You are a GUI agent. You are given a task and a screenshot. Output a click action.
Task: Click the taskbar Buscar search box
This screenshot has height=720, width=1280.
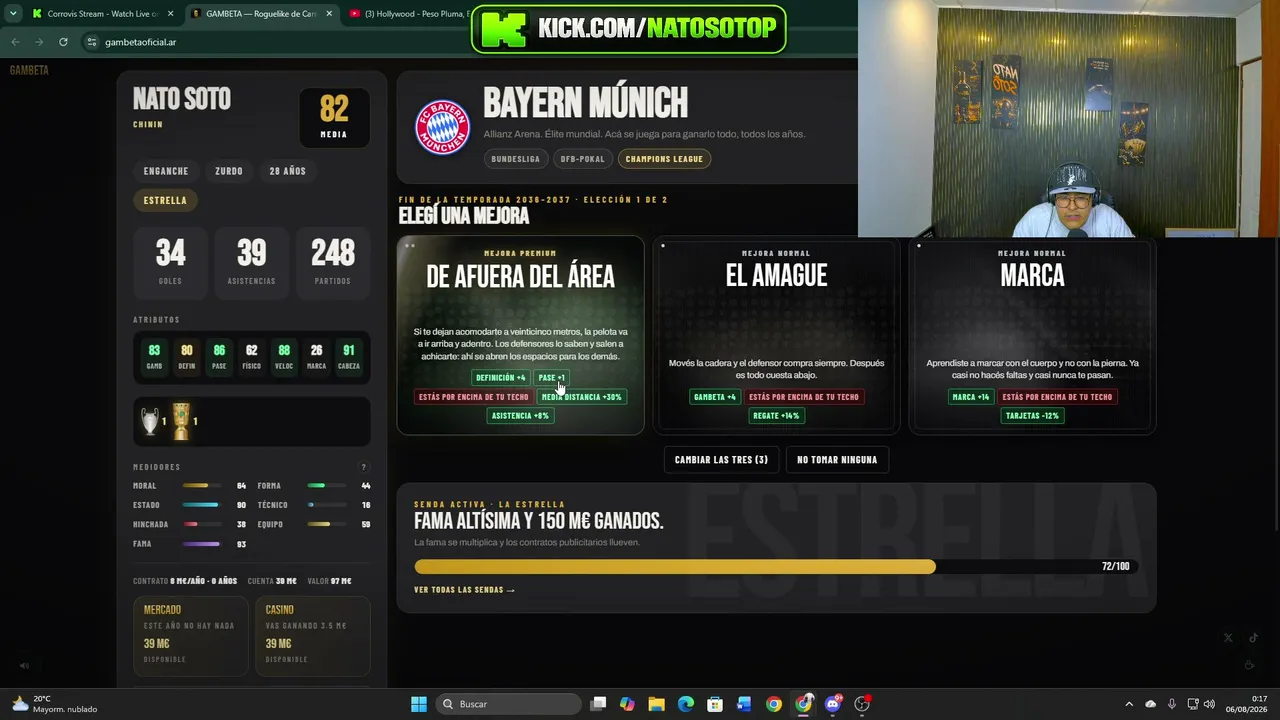(x=509, y=704)
